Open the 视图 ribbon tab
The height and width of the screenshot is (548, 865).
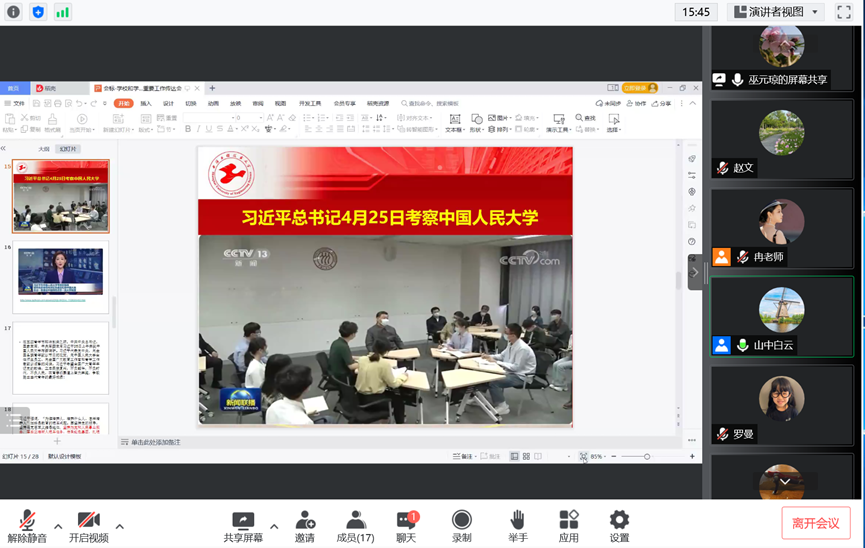click(280, 103)
